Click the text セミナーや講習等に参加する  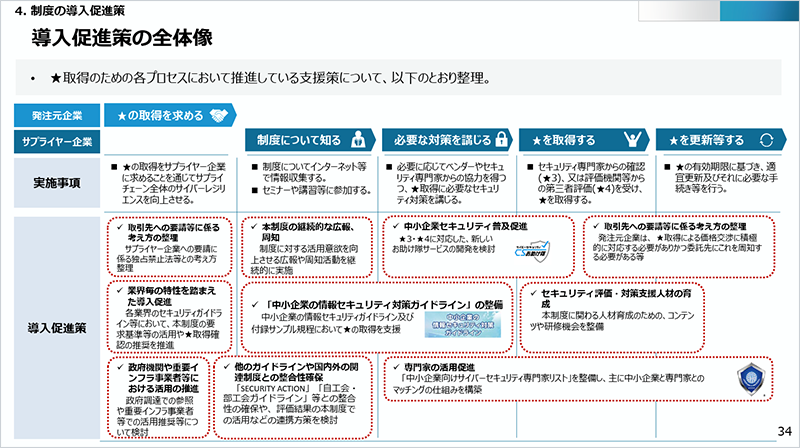[x=316, y=190]
